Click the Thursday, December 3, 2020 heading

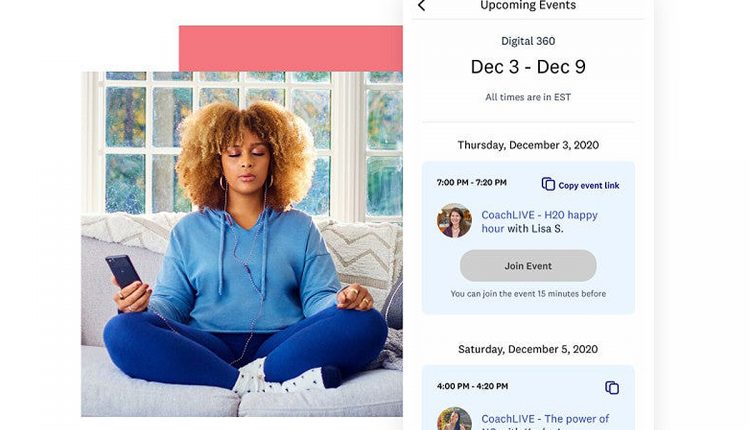pos(528,145)
